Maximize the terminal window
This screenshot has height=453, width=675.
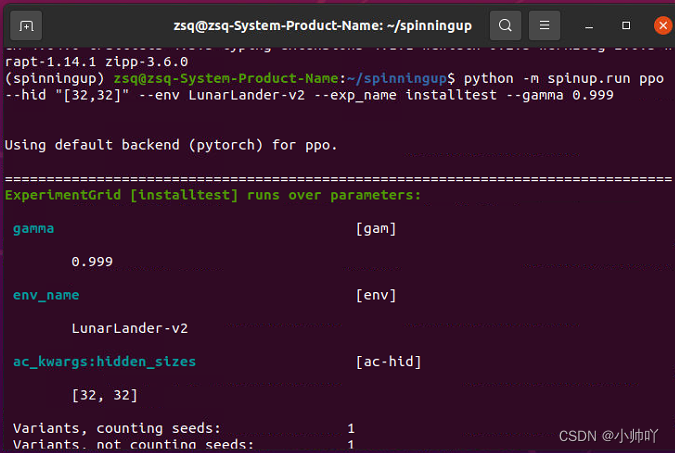point(626,26)
